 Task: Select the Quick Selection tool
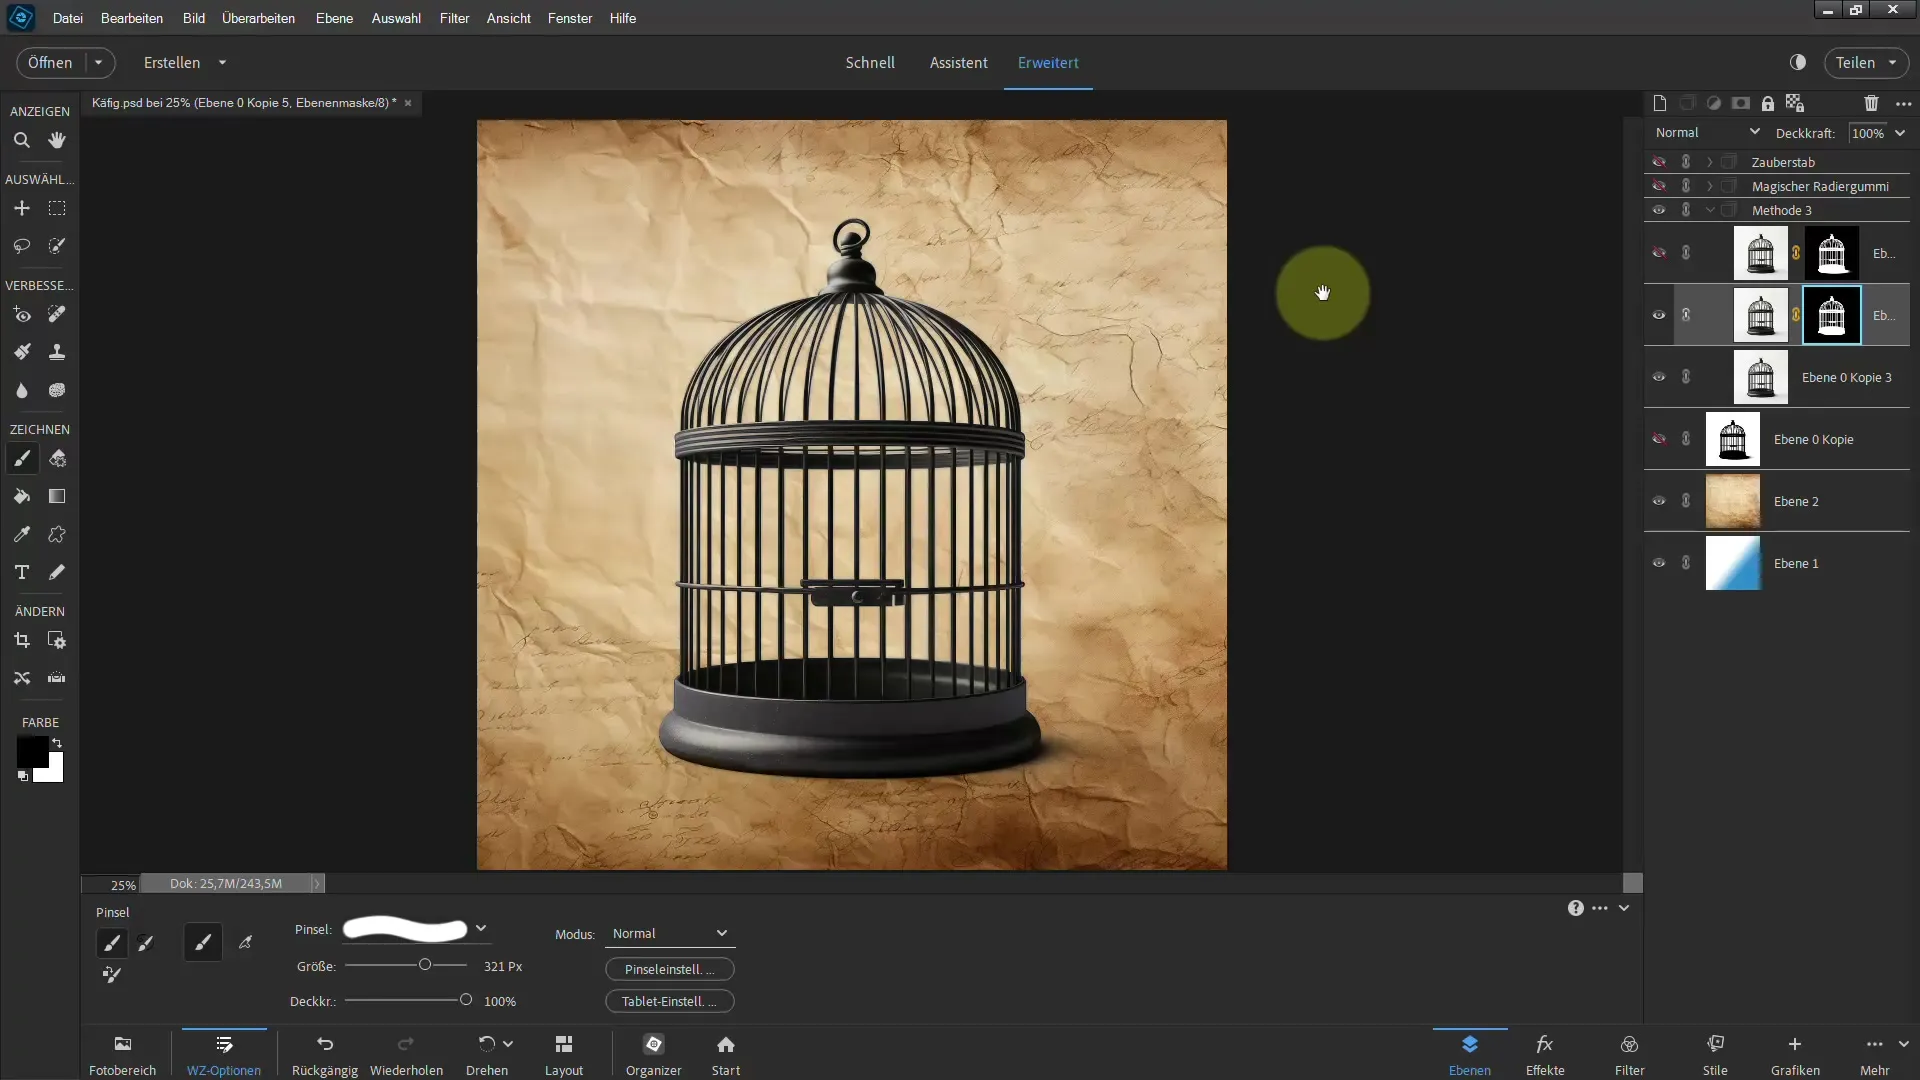click(x=57, y=246)
